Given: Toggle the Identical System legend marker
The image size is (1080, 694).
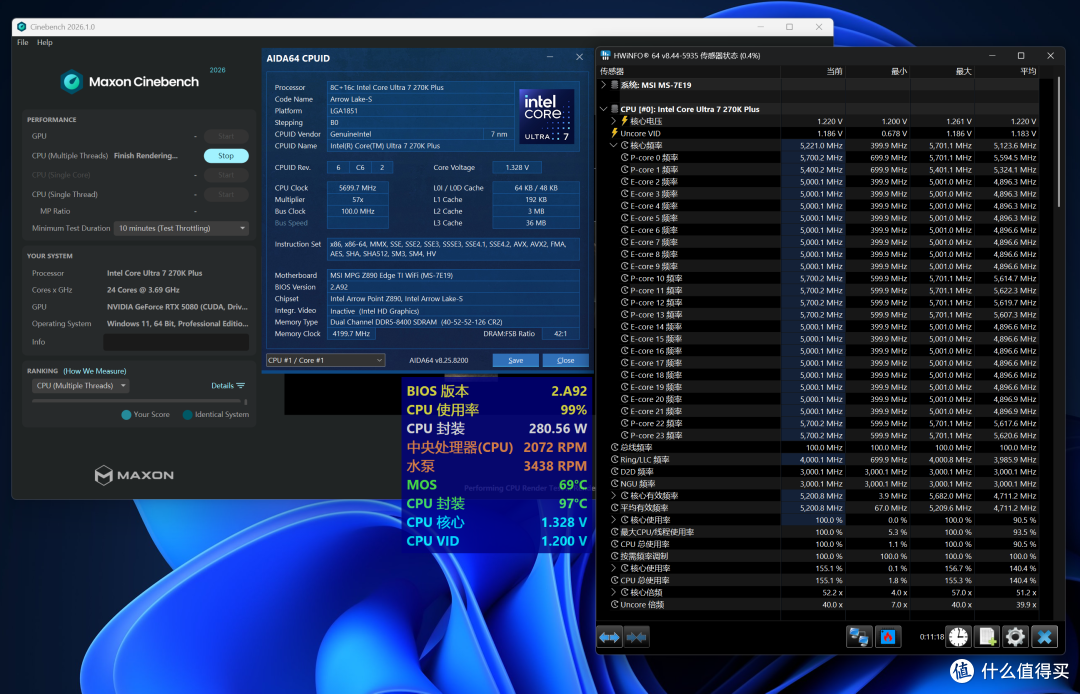Looking at the screenshot, I should click(x=187, y=414).
